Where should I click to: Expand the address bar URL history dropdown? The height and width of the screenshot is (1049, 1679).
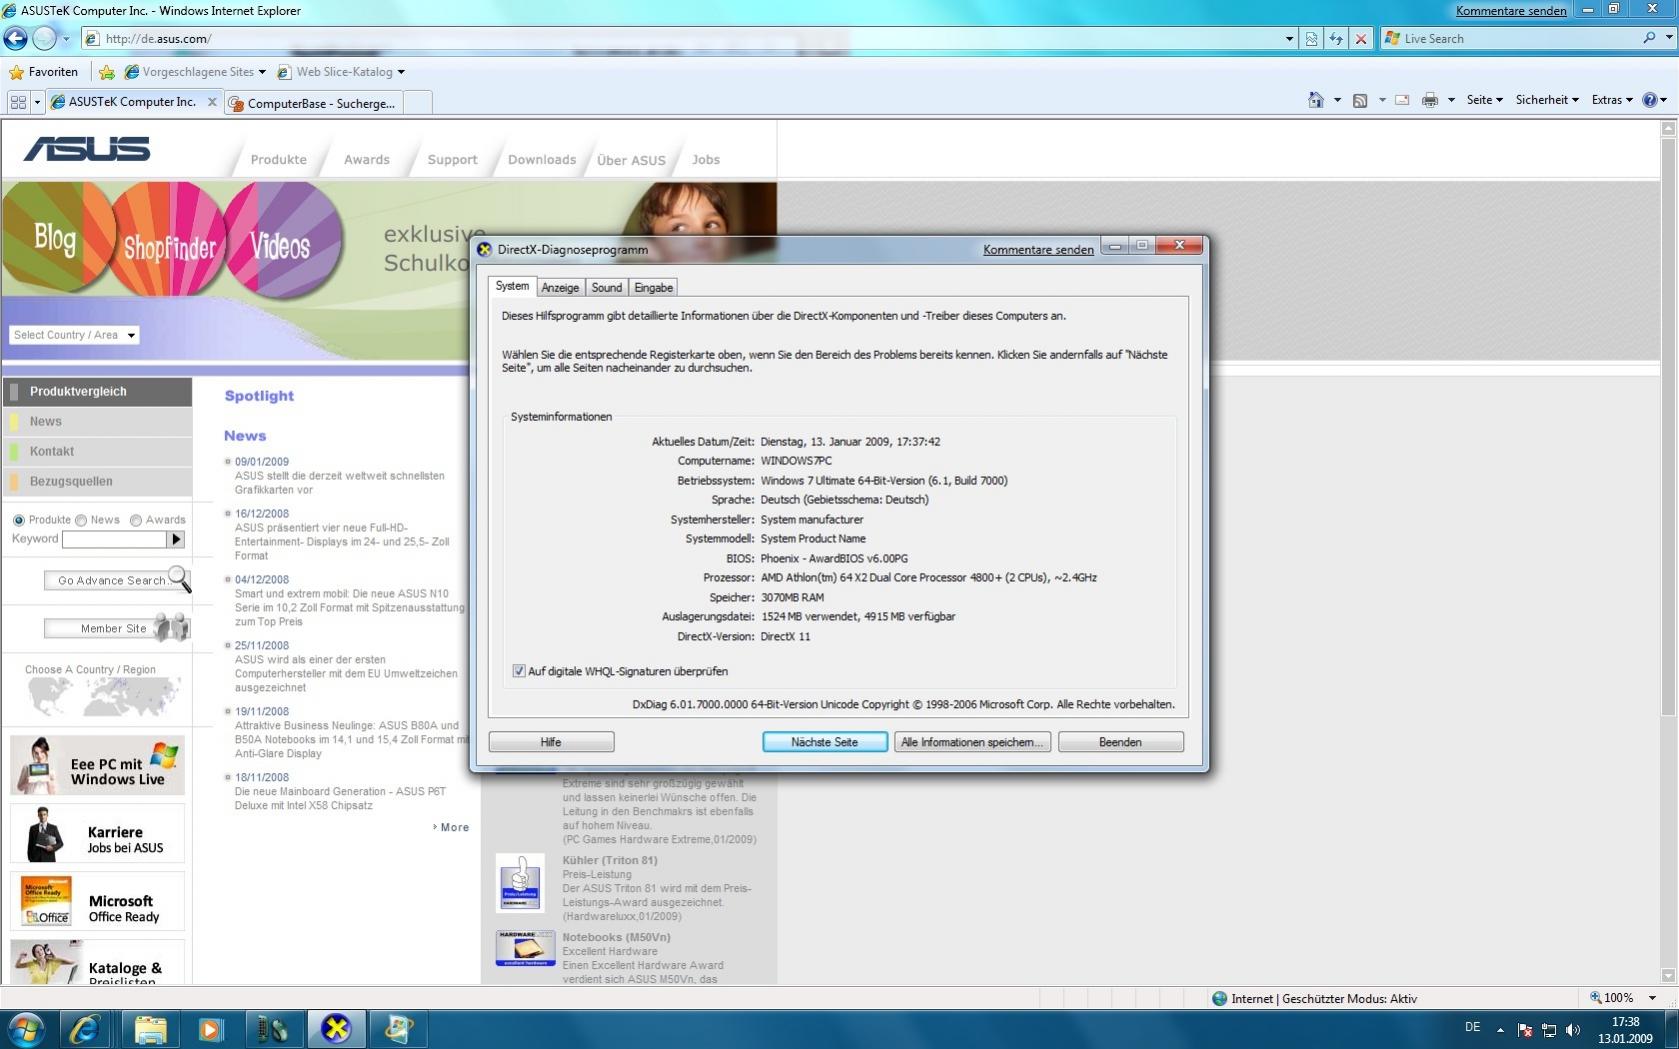(1289, 39)
